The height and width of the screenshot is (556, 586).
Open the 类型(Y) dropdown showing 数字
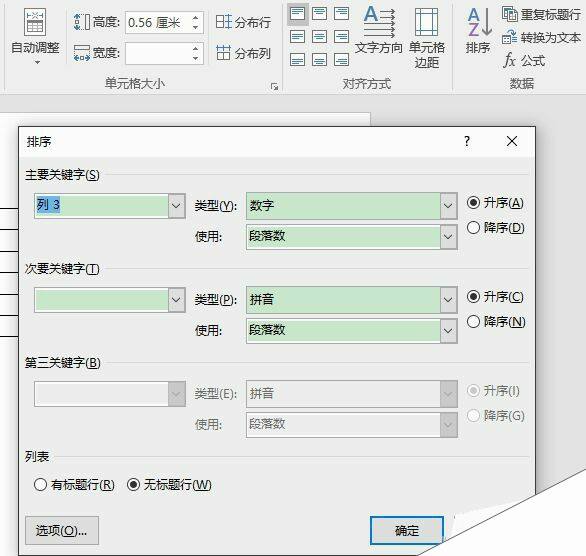[x=448, y=206]
